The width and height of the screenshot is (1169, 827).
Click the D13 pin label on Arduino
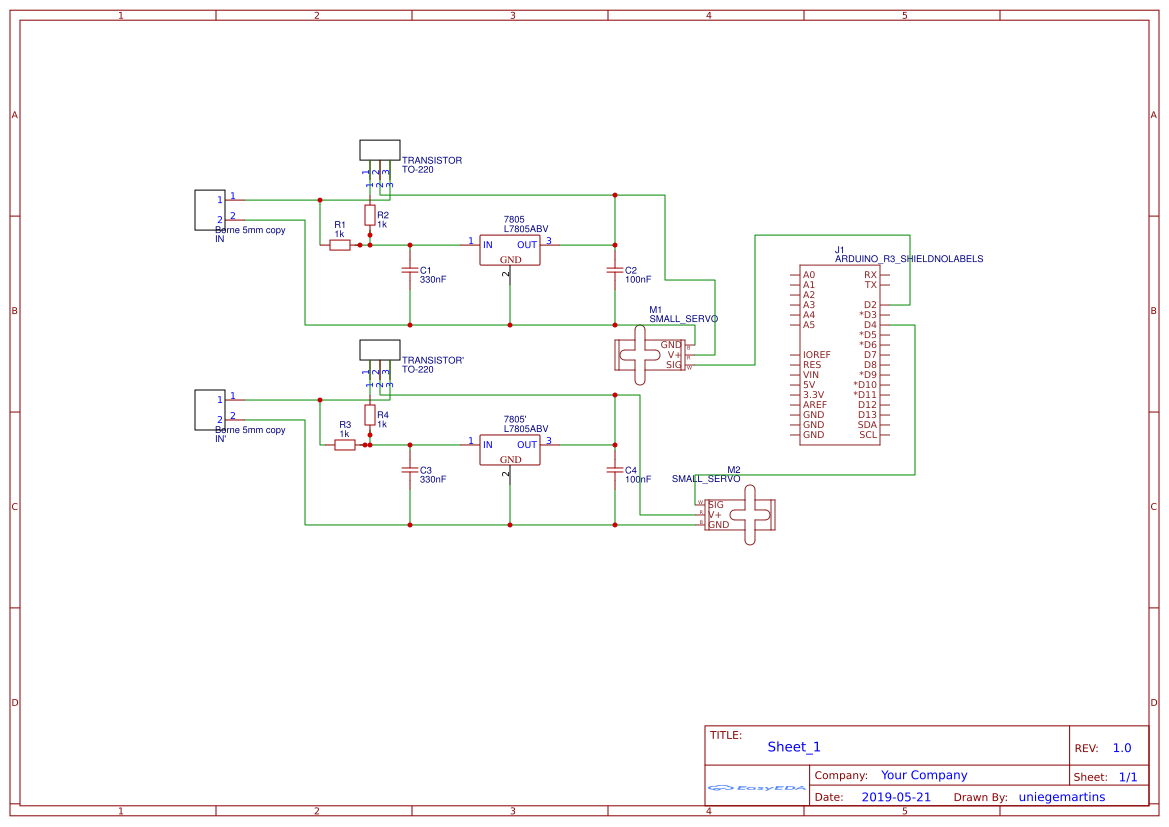[x=867, y=415]
